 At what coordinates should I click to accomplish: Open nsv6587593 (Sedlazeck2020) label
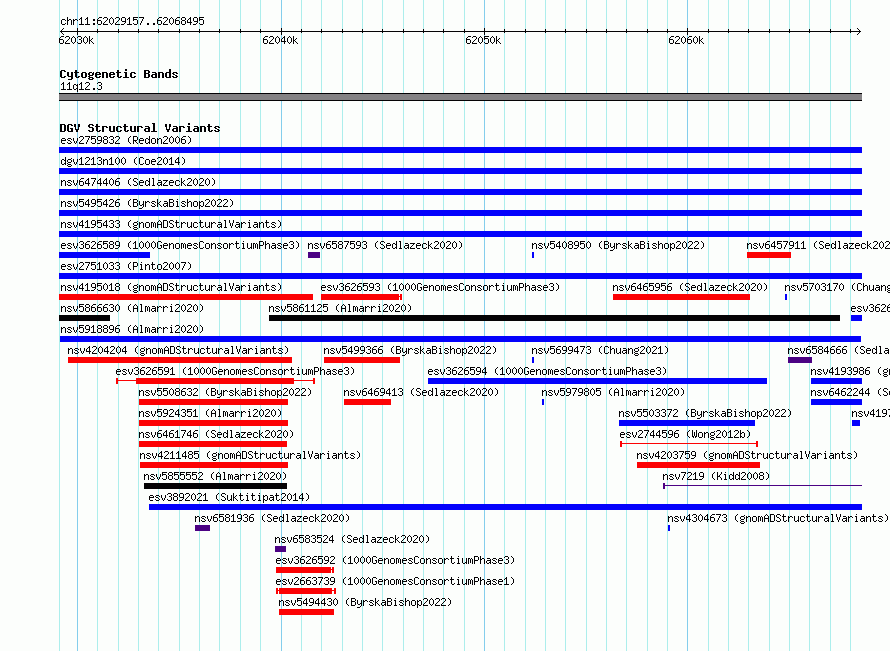pos(385,245)
